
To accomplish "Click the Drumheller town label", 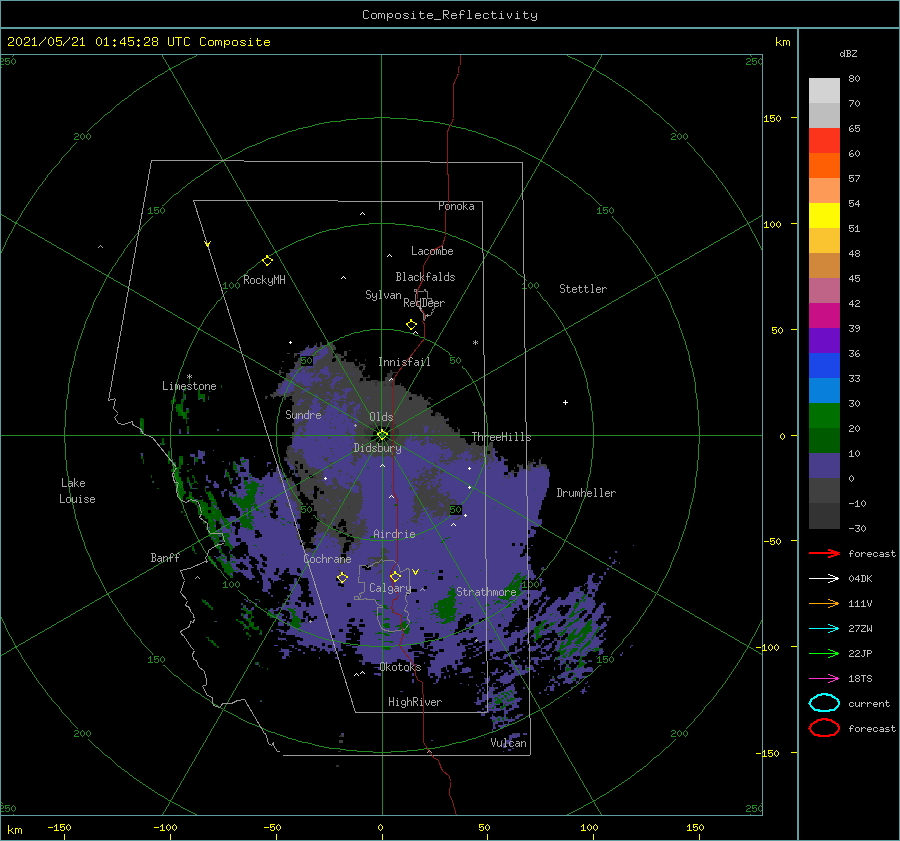I will [x=586, y=493].
